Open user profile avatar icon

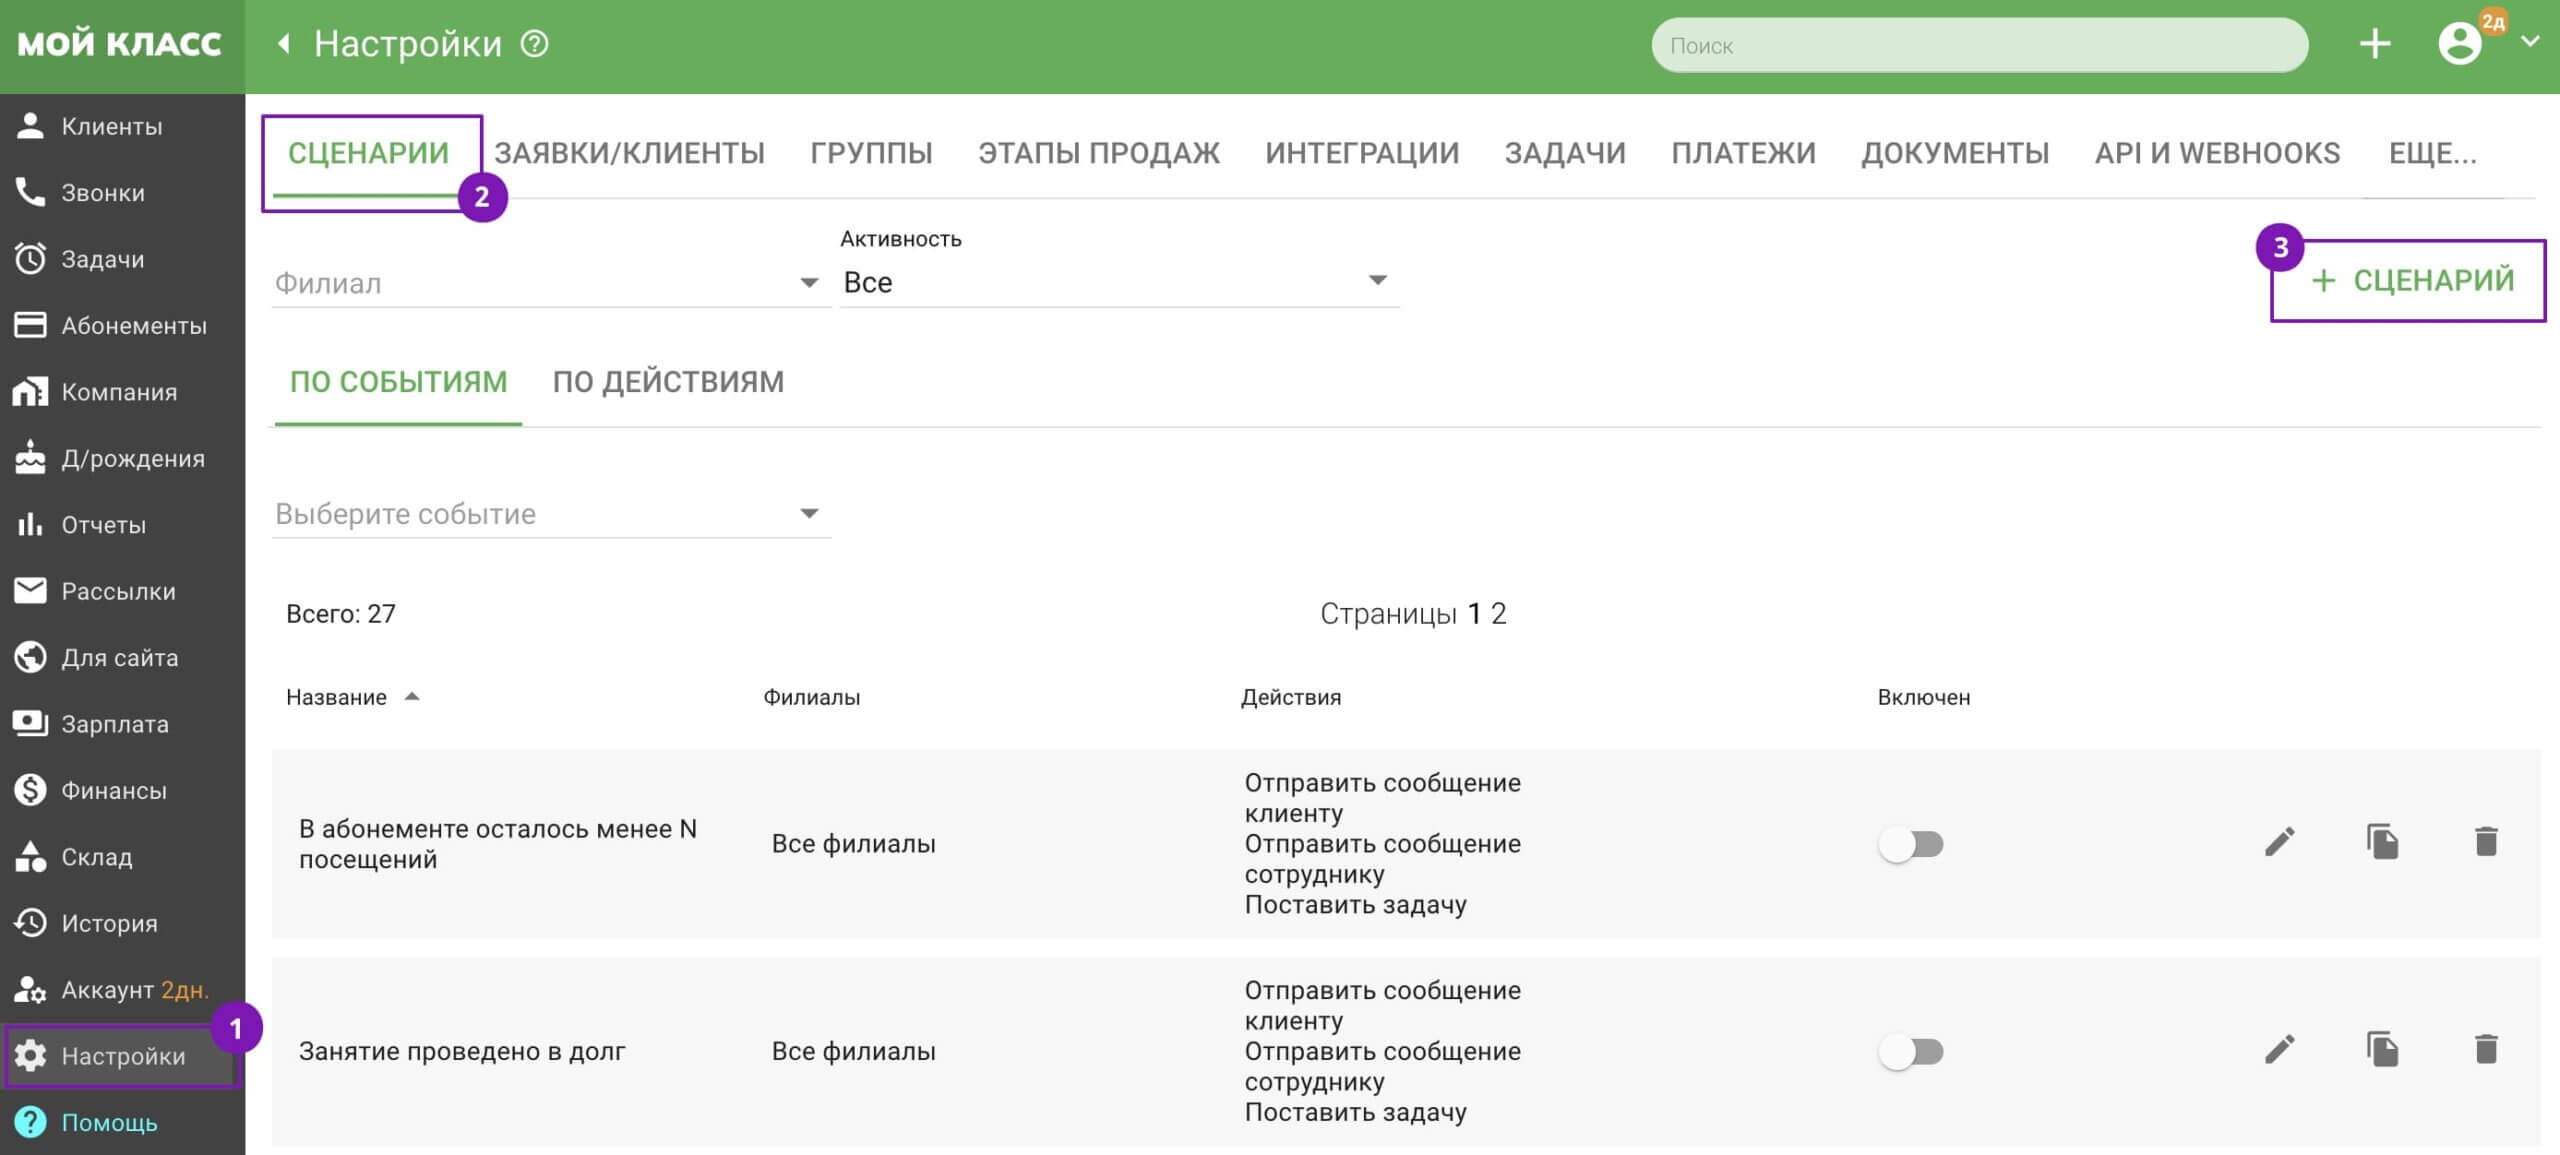pos(2459,44)
